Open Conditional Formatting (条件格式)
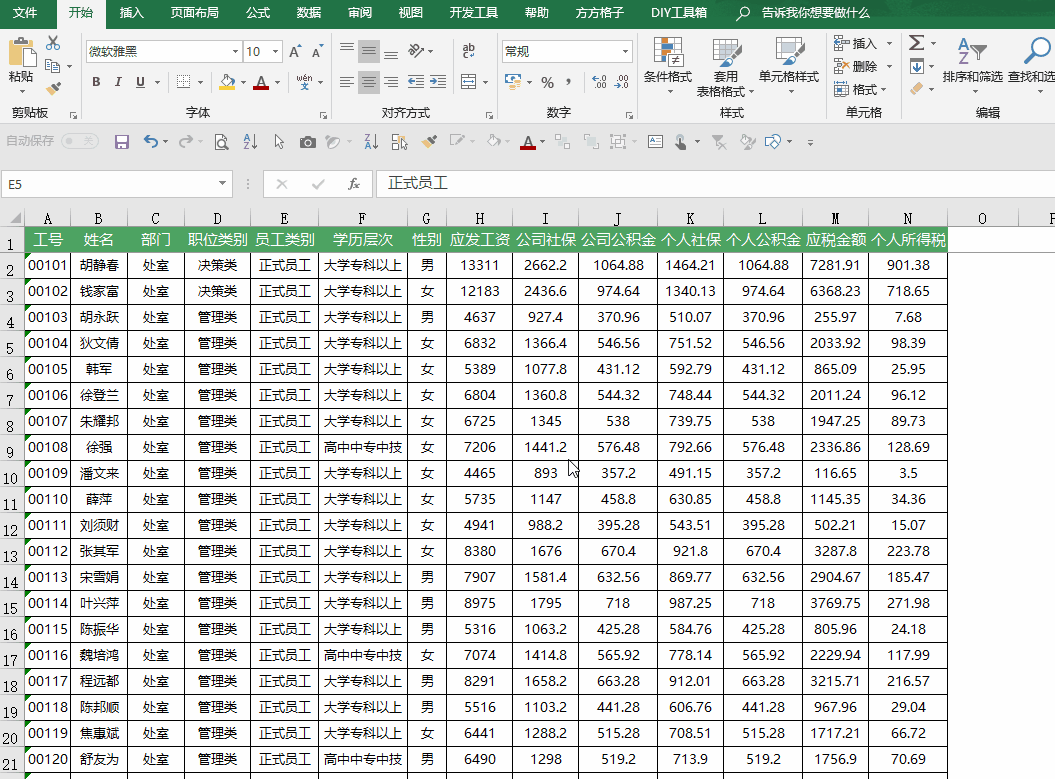The height and width of the screenshot is (779, 1055). [x=667, y=62]
